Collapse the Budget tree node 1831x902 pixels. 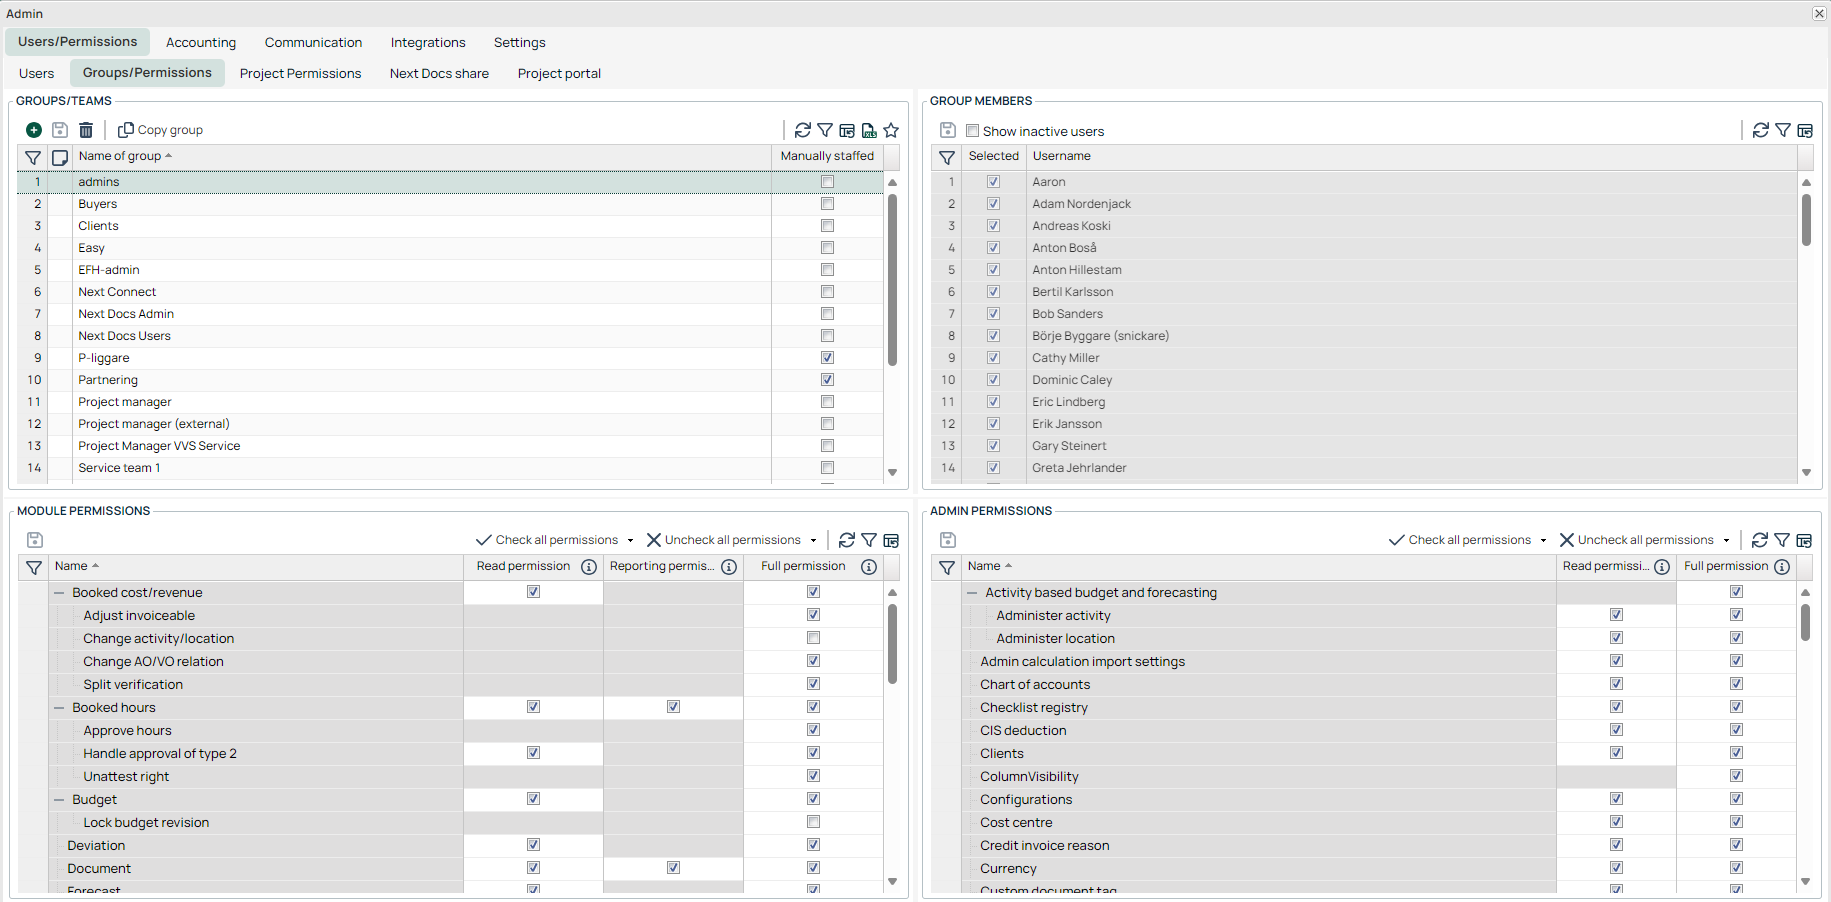pyautogui.click(x=59, y=800)
